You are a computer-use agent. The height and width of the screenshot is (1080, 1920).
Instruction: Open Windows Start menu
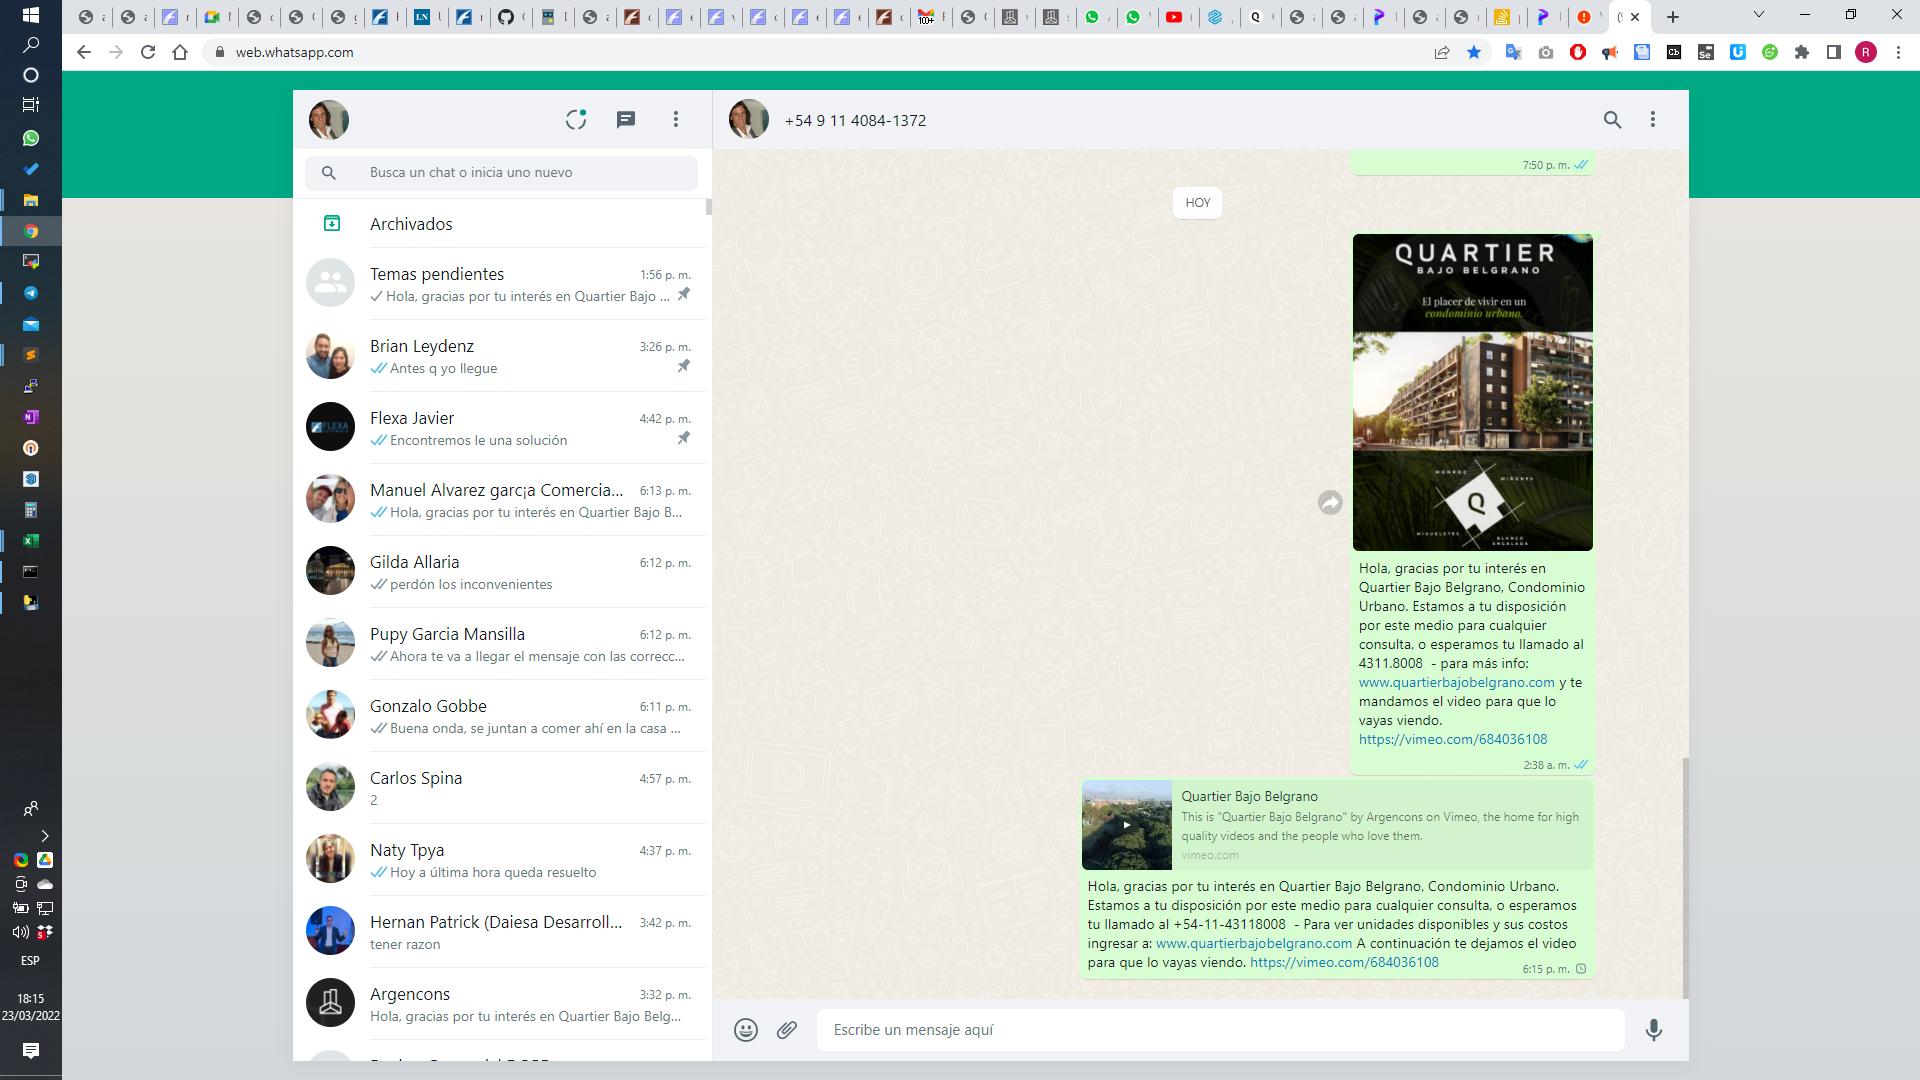click(30, 15)
